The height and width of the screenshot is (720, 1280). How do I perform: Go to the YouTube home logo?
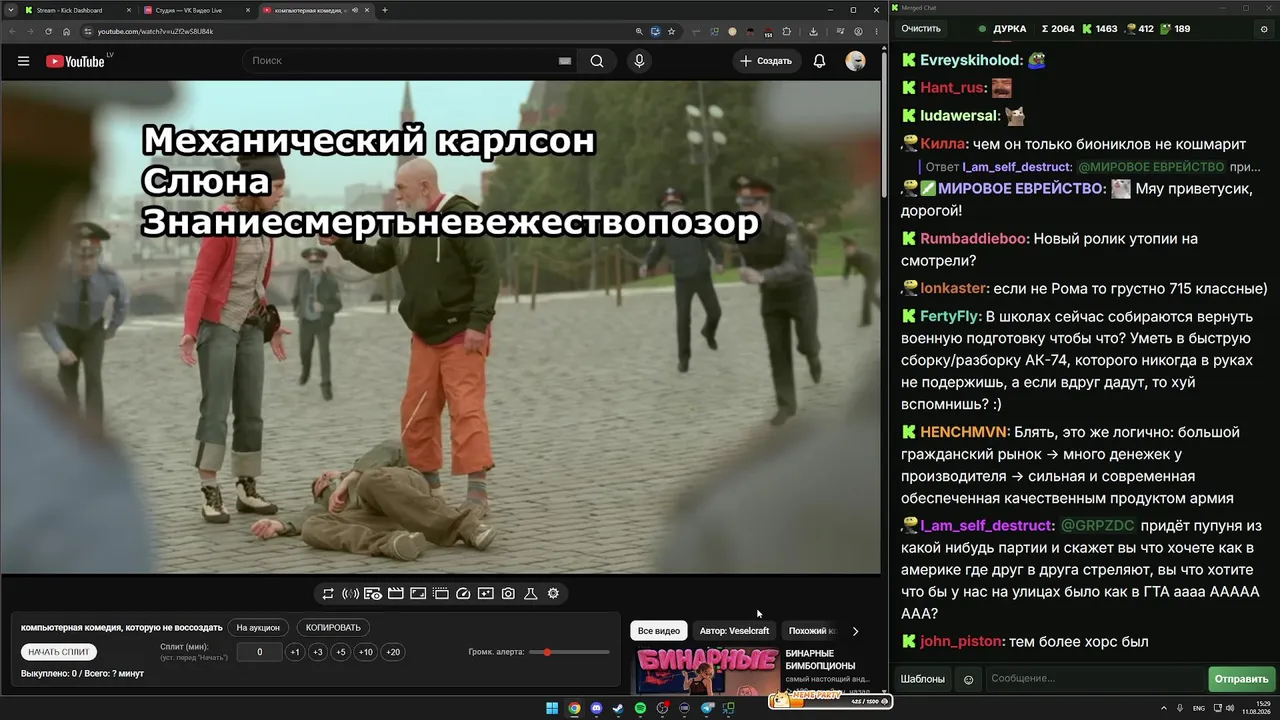point(75,61)
